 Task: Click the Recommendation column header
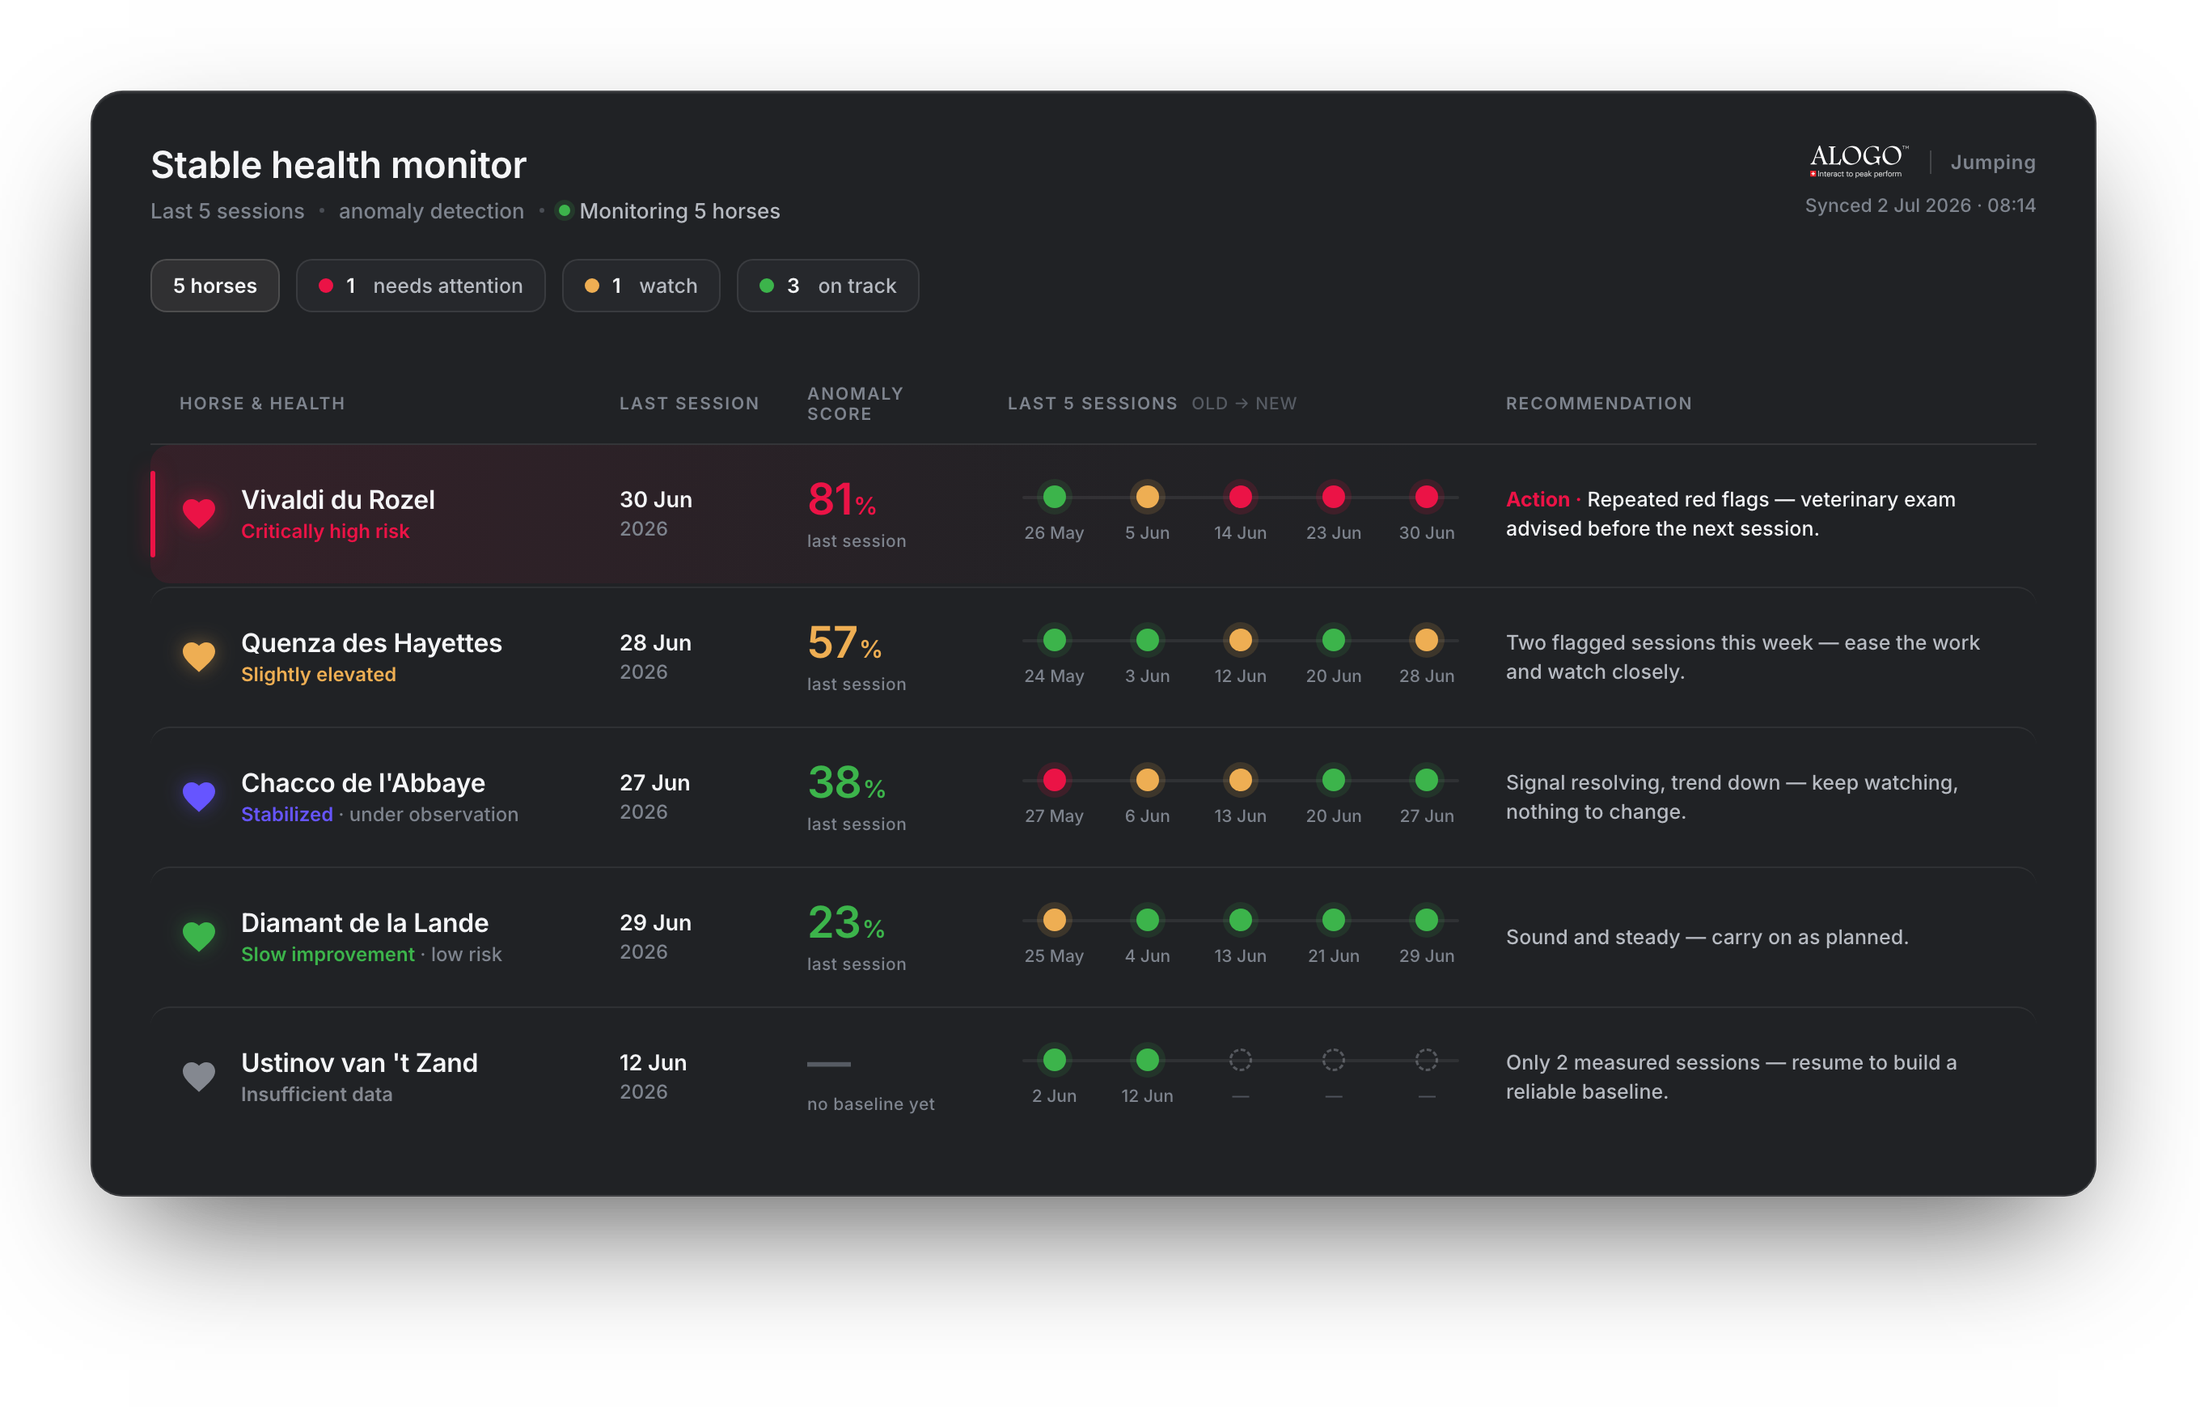point(1599,403)
